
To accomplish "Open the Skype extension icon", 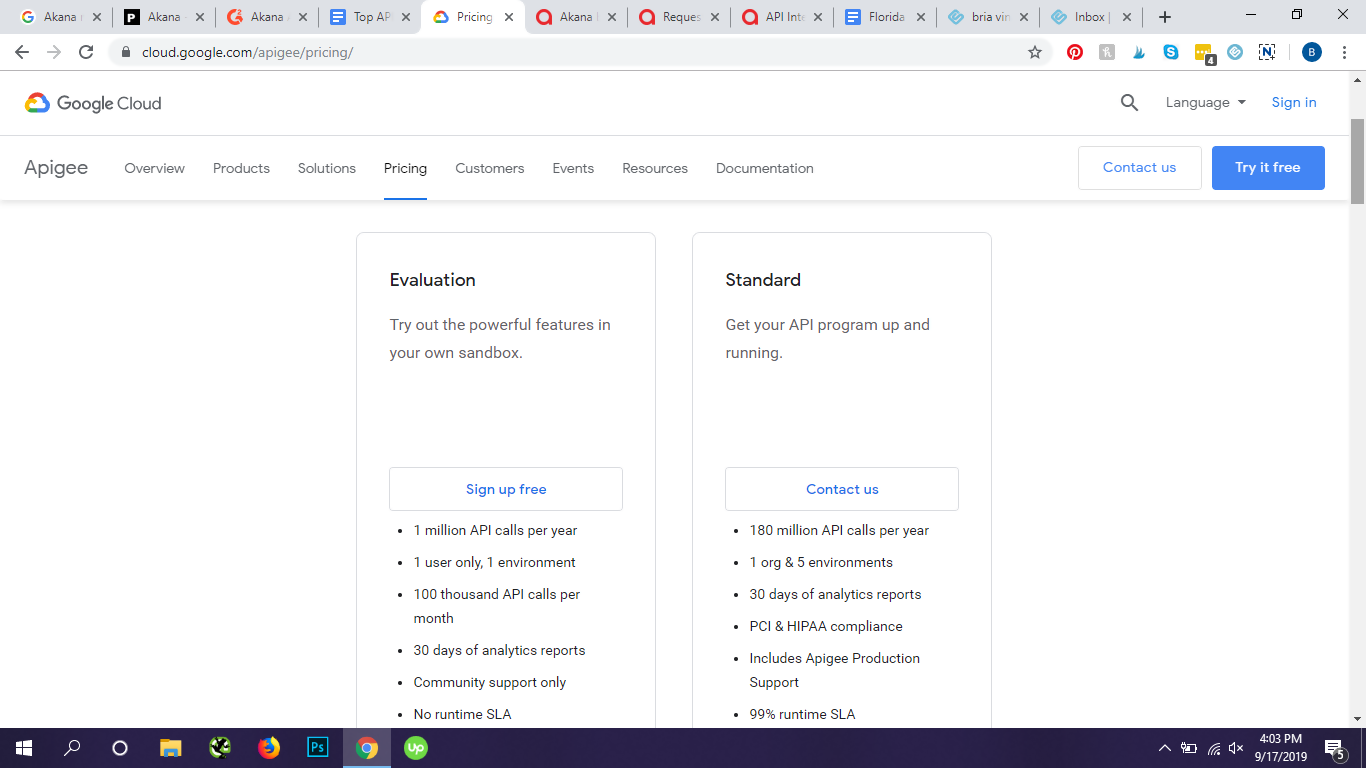I will click(1171, 52).
